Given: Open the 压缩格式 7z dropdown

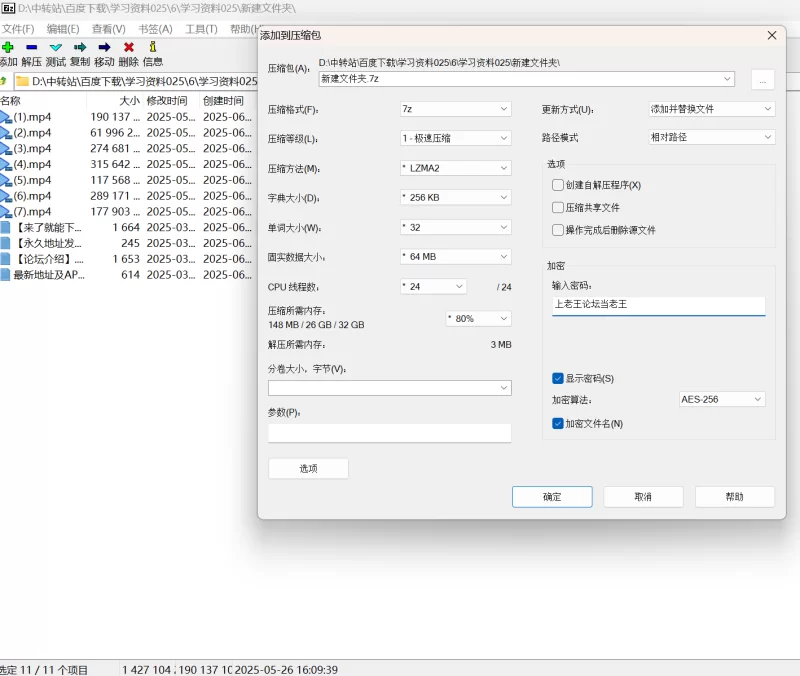Looking at the screenshot, I should click(x=455, y=109).
